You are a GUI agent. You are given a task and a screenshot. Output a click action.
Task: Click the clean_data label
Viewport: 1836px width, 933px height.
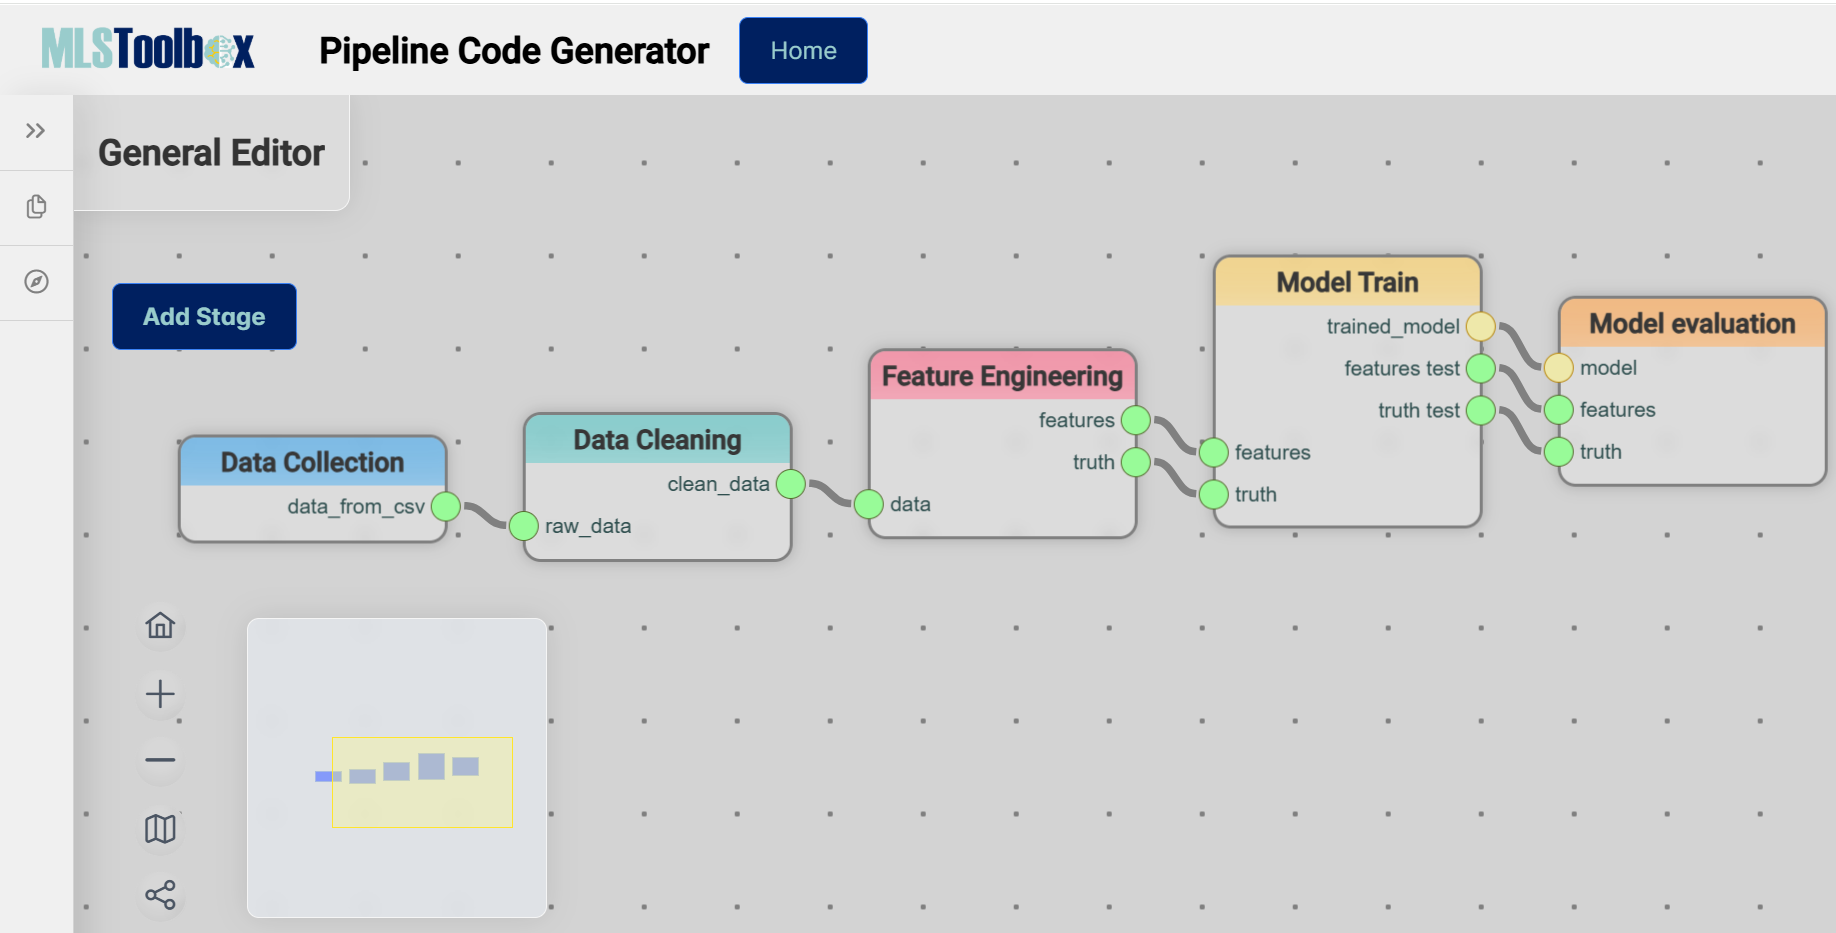tap(719, 484)
